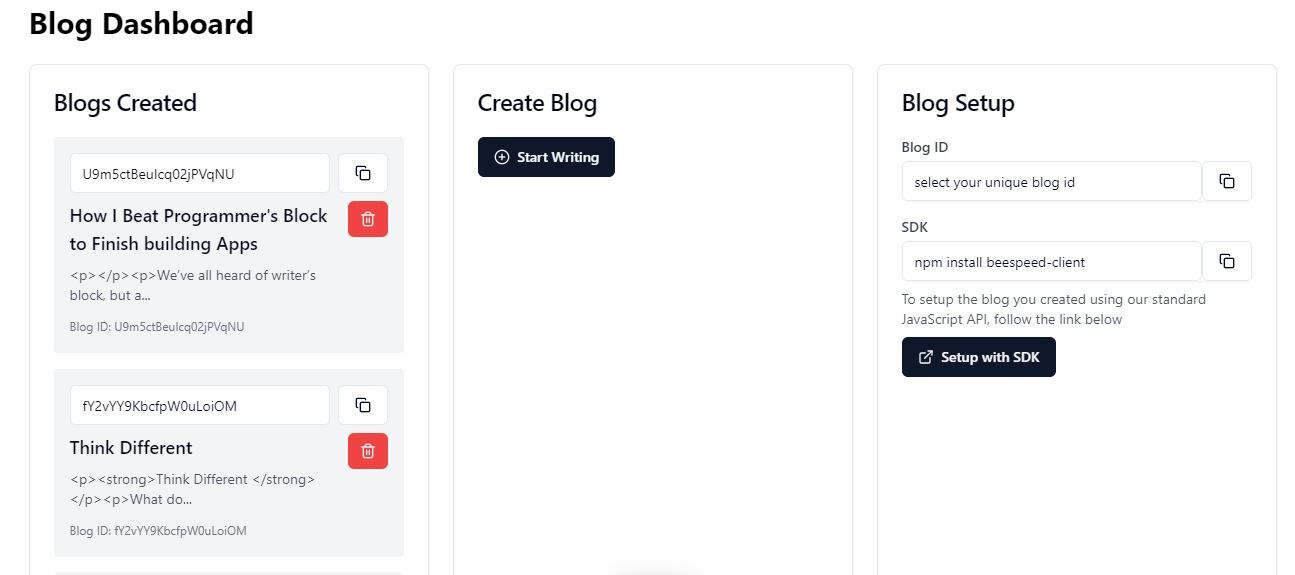Select the fY2vYY9KbcfpW0uLoiOM ID text field
The image size is (1295, 575).
coord(200,405)
